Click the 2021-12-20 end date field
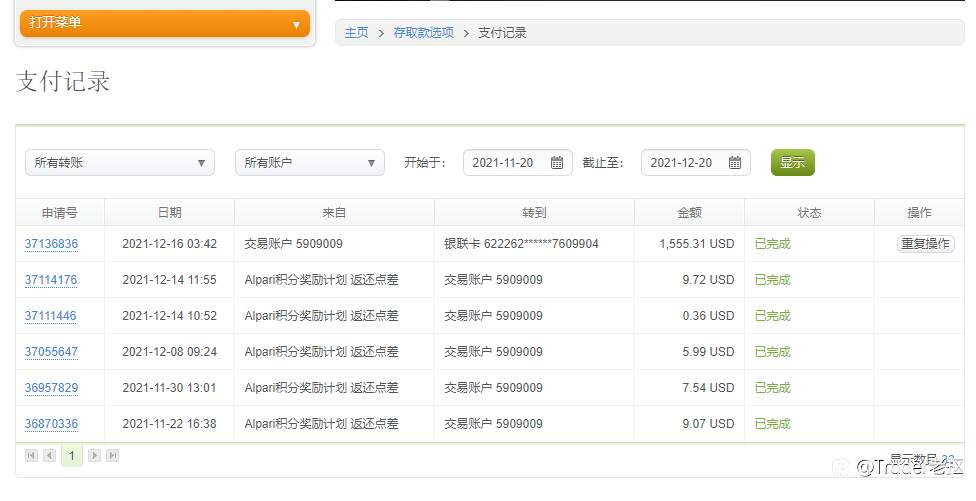The width and height of the screenshot is (976, 501). pos(696,162)
